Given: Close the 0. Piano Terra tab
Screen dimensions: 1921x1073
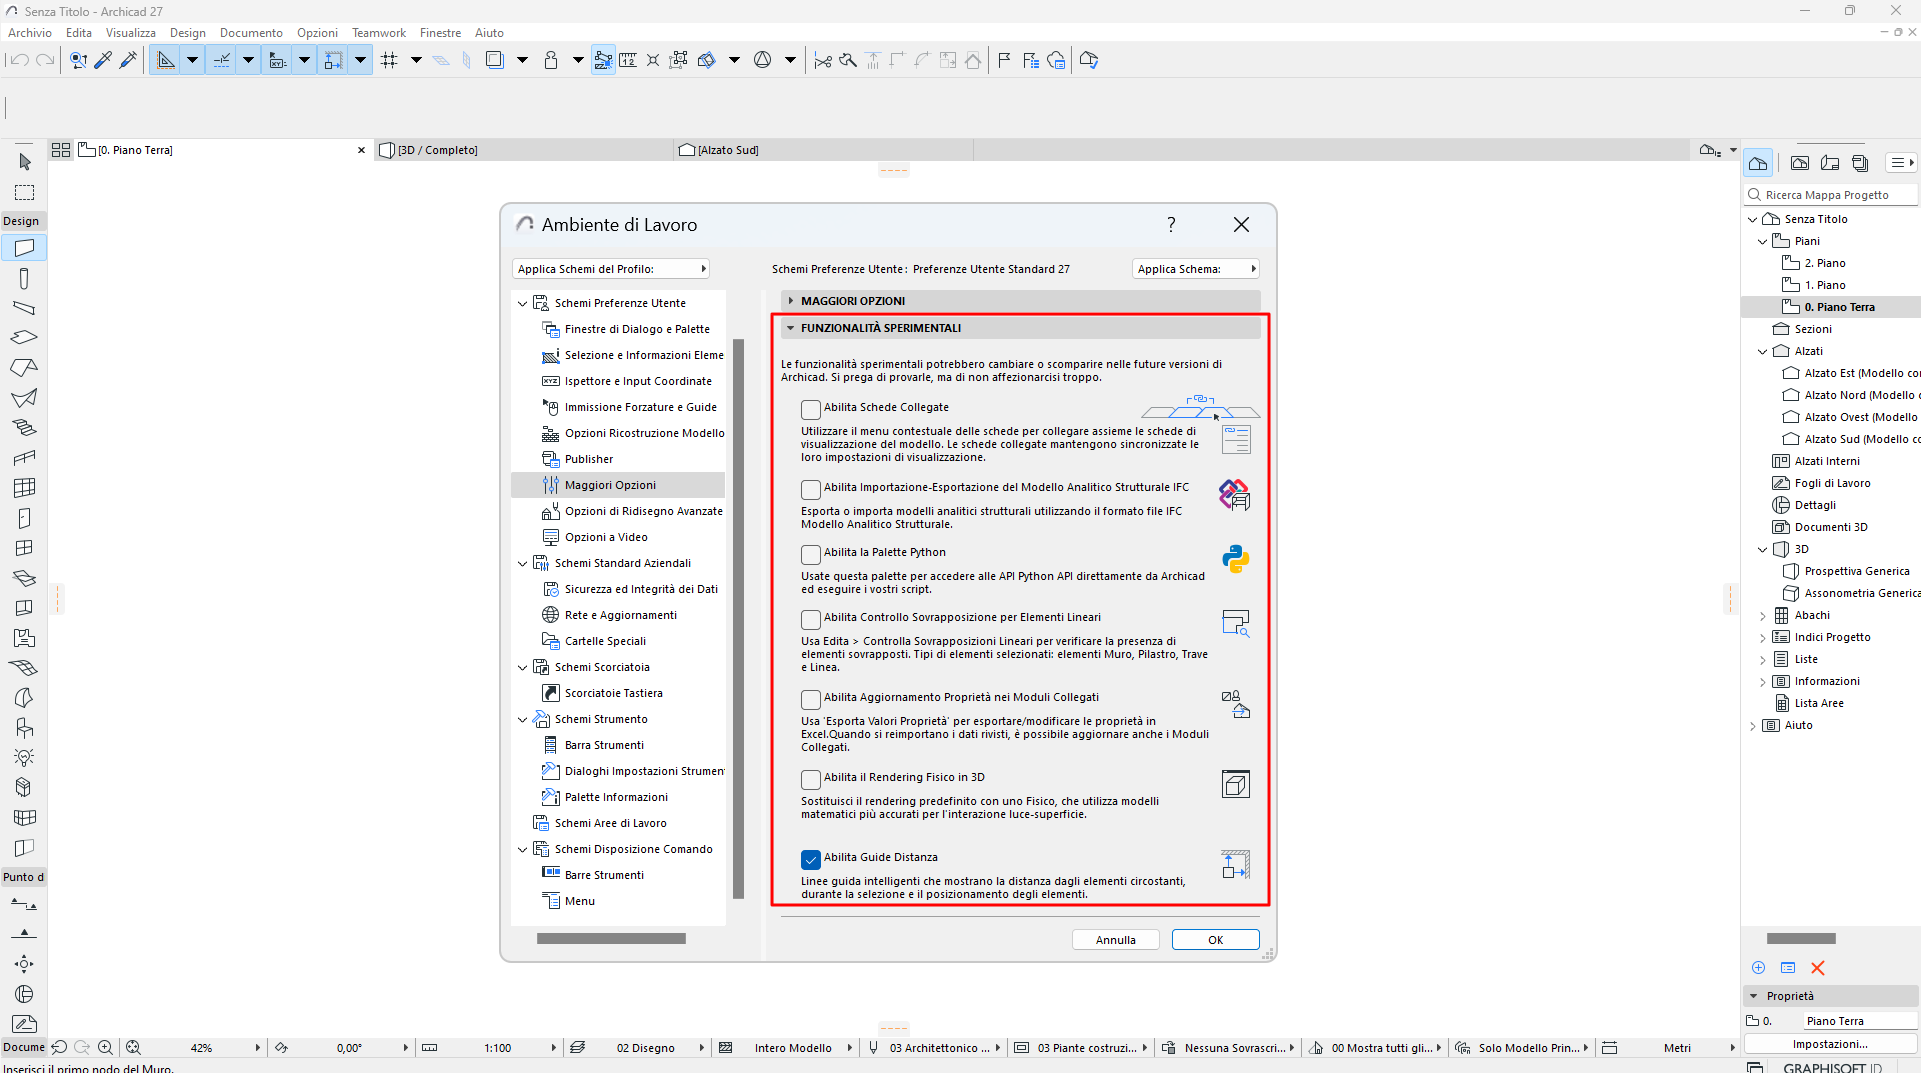Looking at the screenshot, I should tap(362, 150).
